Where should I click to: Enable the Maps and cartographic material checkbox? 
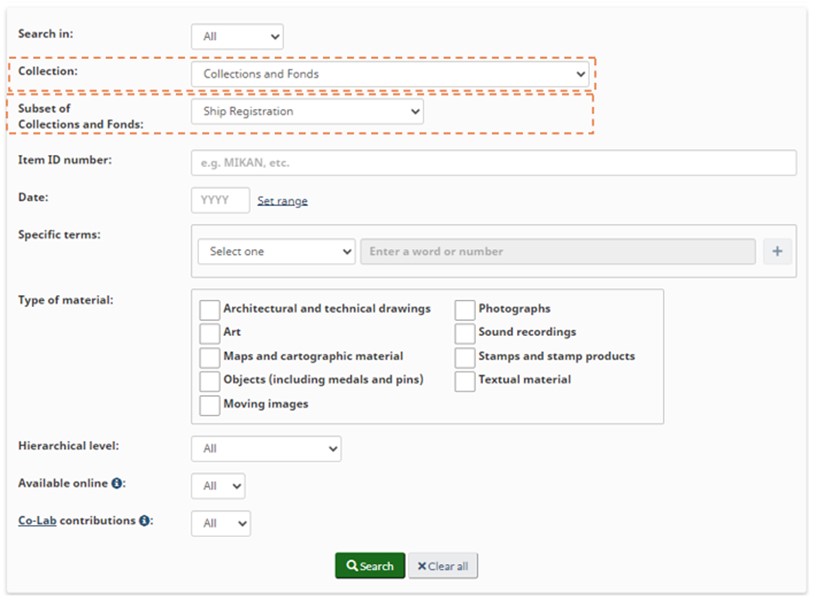click(x=209, y=357)
